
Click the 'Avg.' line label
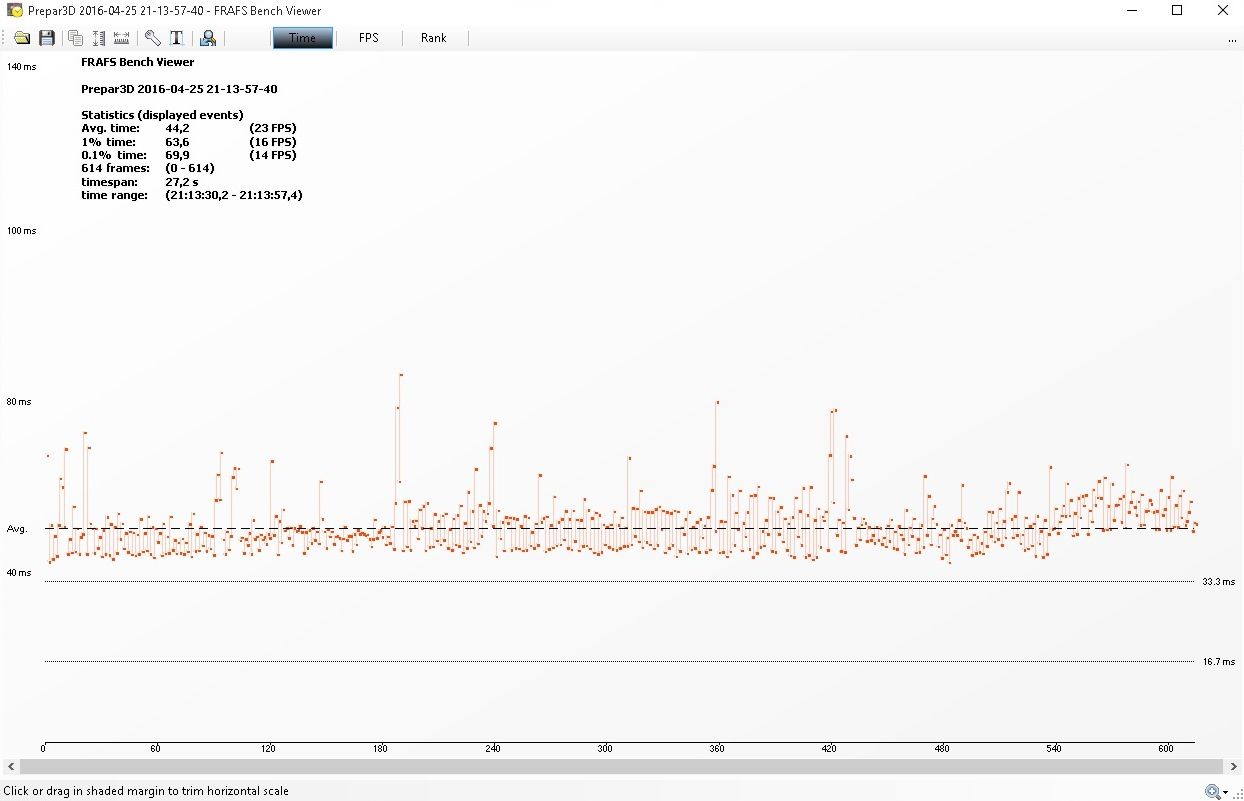tap(17, 529)
